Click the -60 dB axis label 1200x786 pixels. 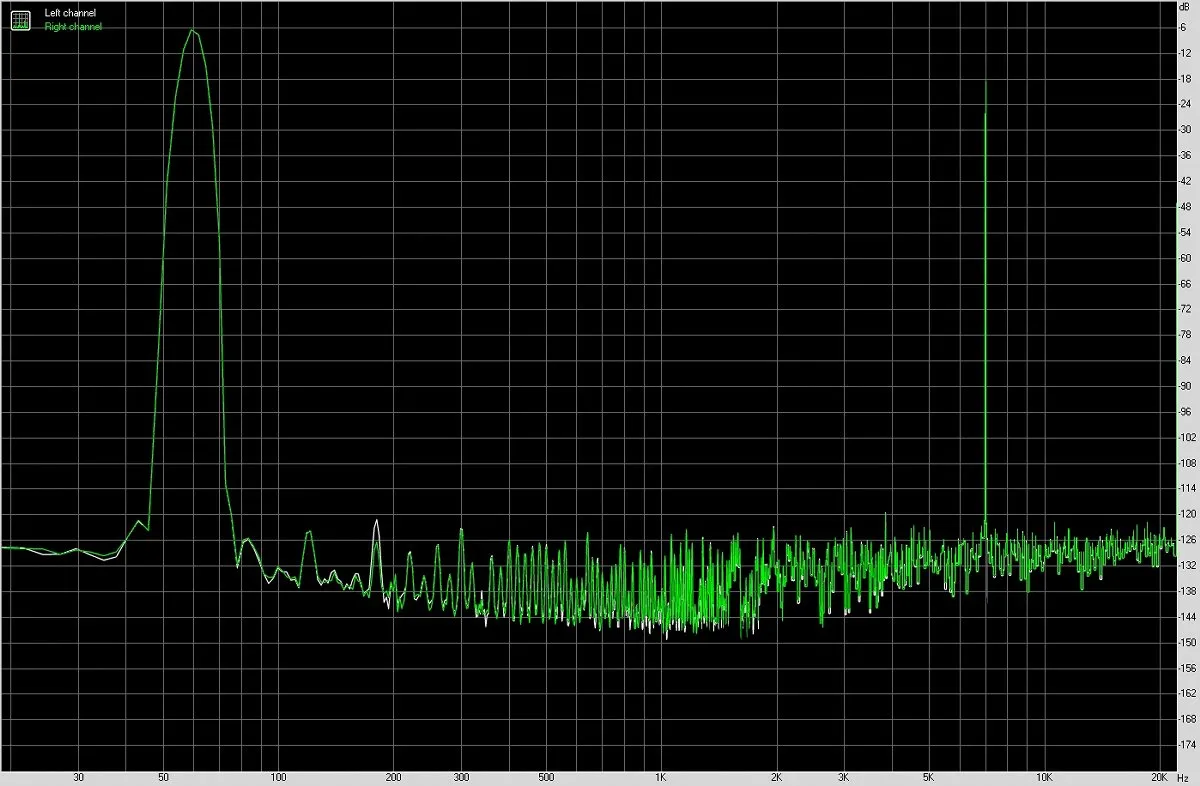(x=1186, y=258)
